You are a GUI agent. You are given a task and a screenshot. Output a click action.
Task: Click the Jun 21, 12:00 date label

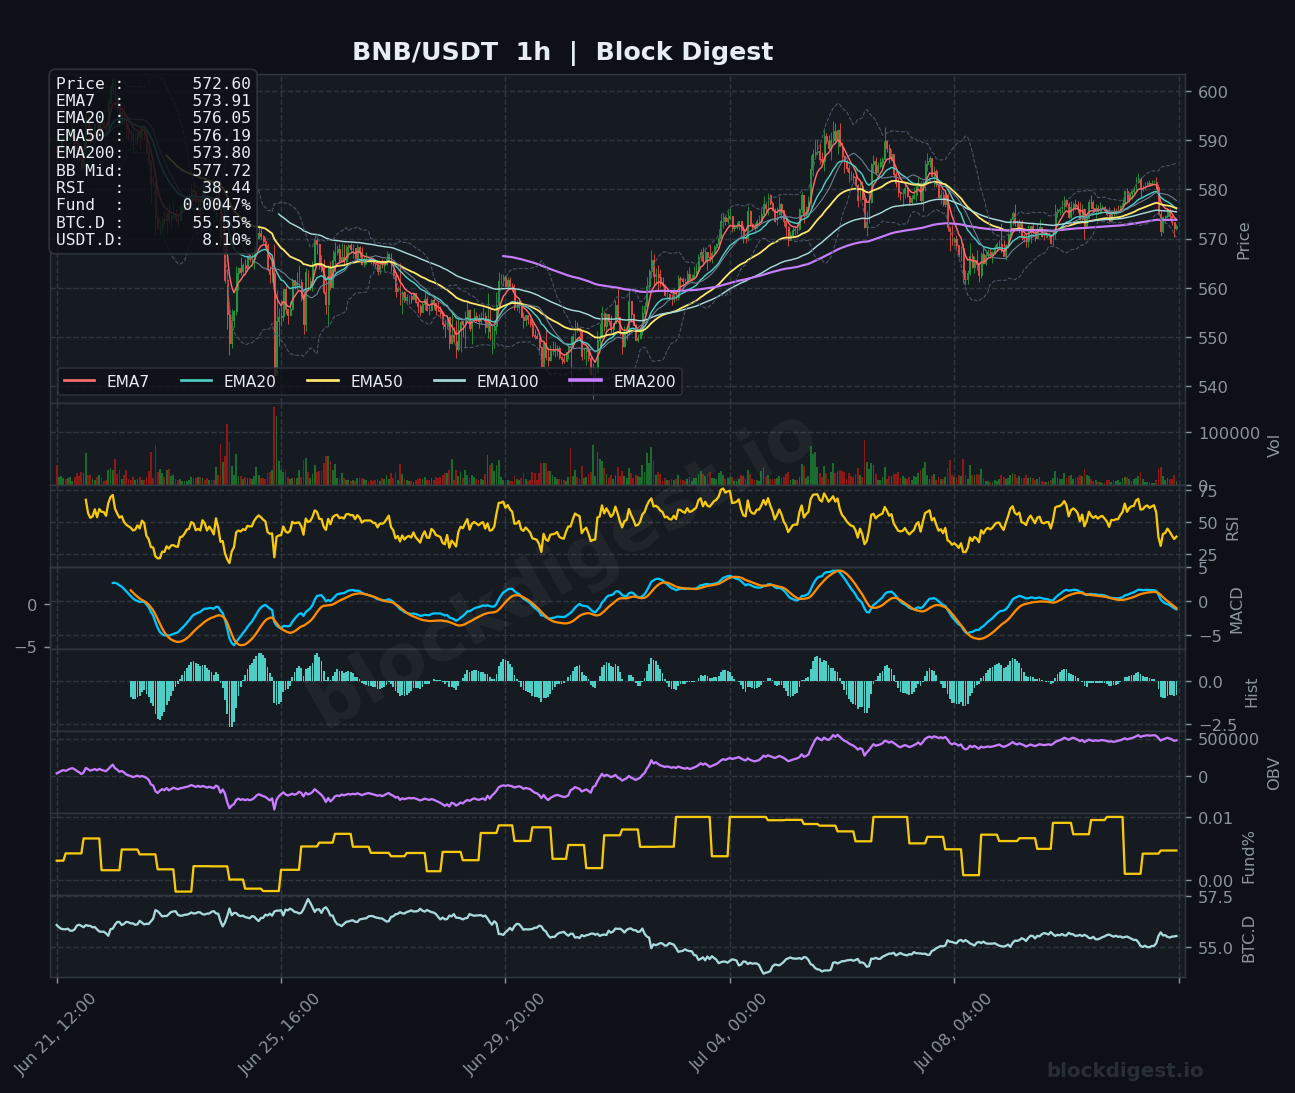55,1034
